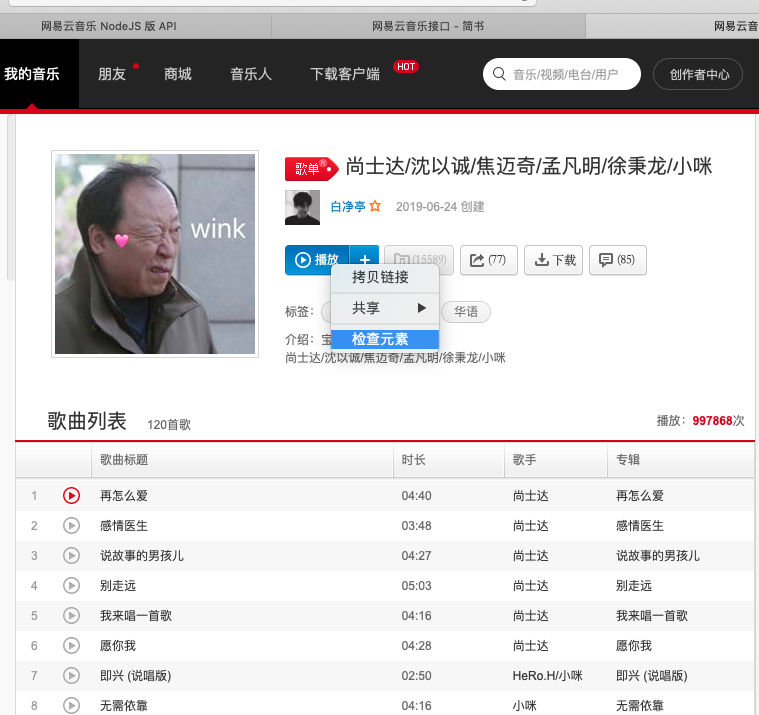Go to 我的音乐 nav item
Image resolution: width=759 pixels, height=715 pixels.
pos(32,74)
